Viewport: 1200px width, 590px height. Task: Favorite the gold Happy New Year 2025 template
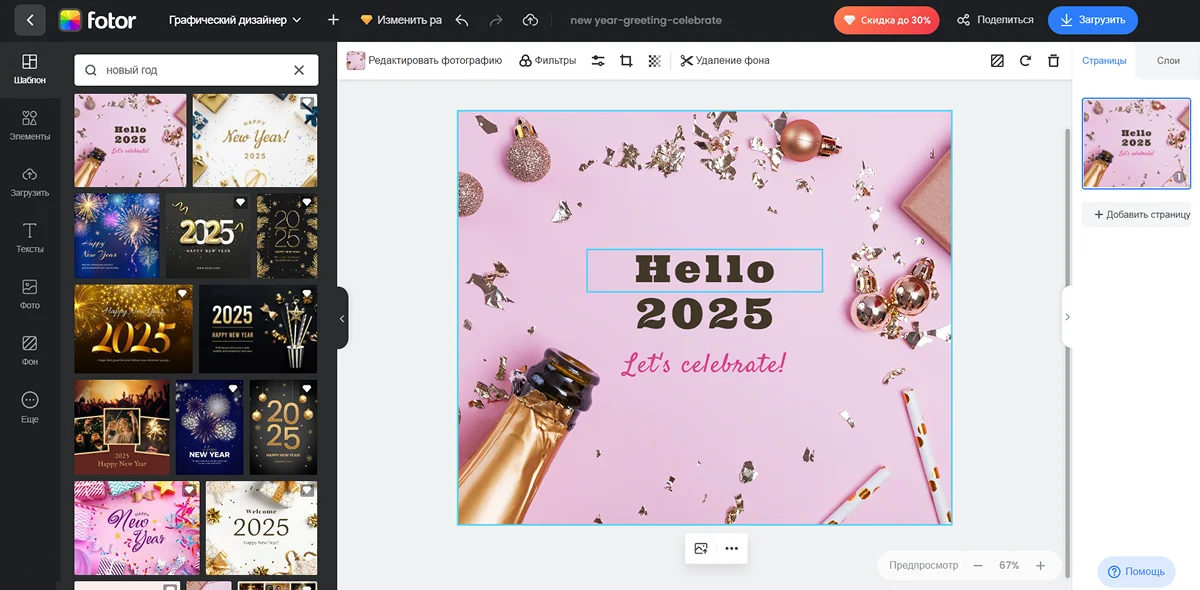pyautogui.click(x=182, y=294)
